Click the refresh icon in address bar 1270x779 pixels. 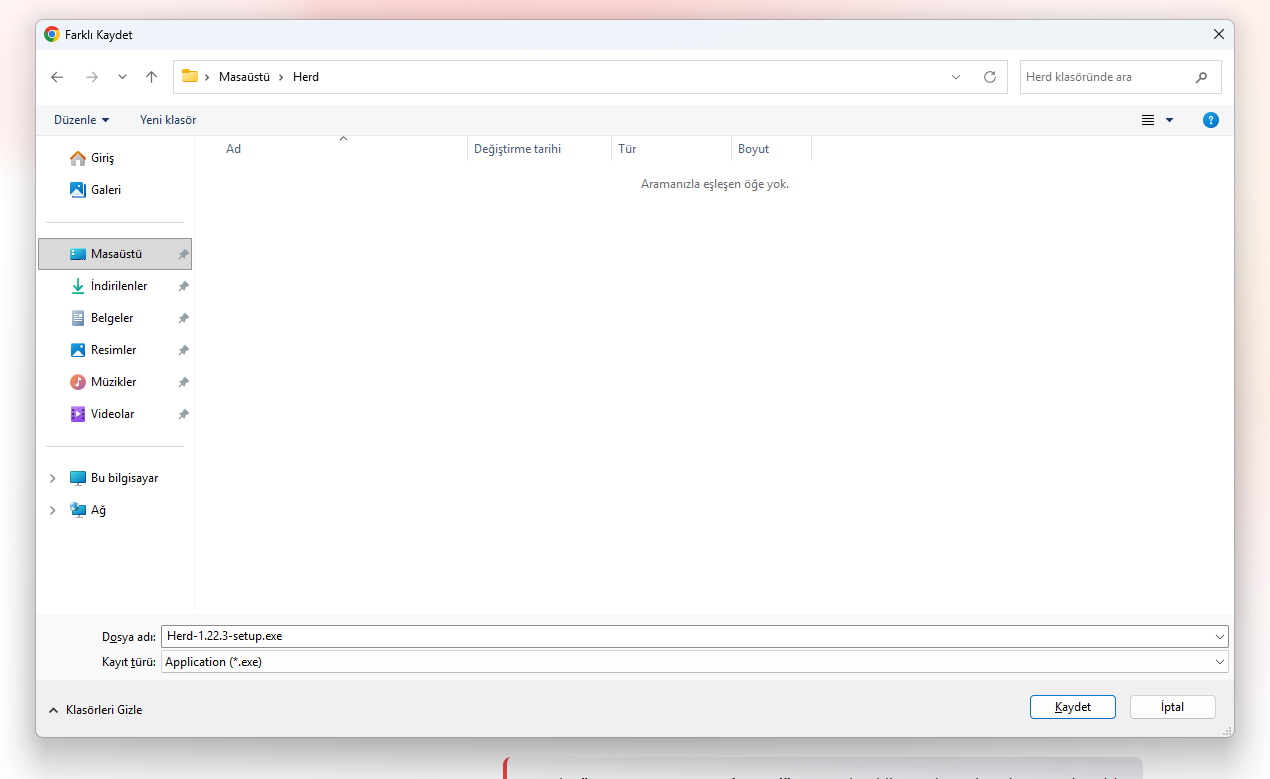click(989, 76)
